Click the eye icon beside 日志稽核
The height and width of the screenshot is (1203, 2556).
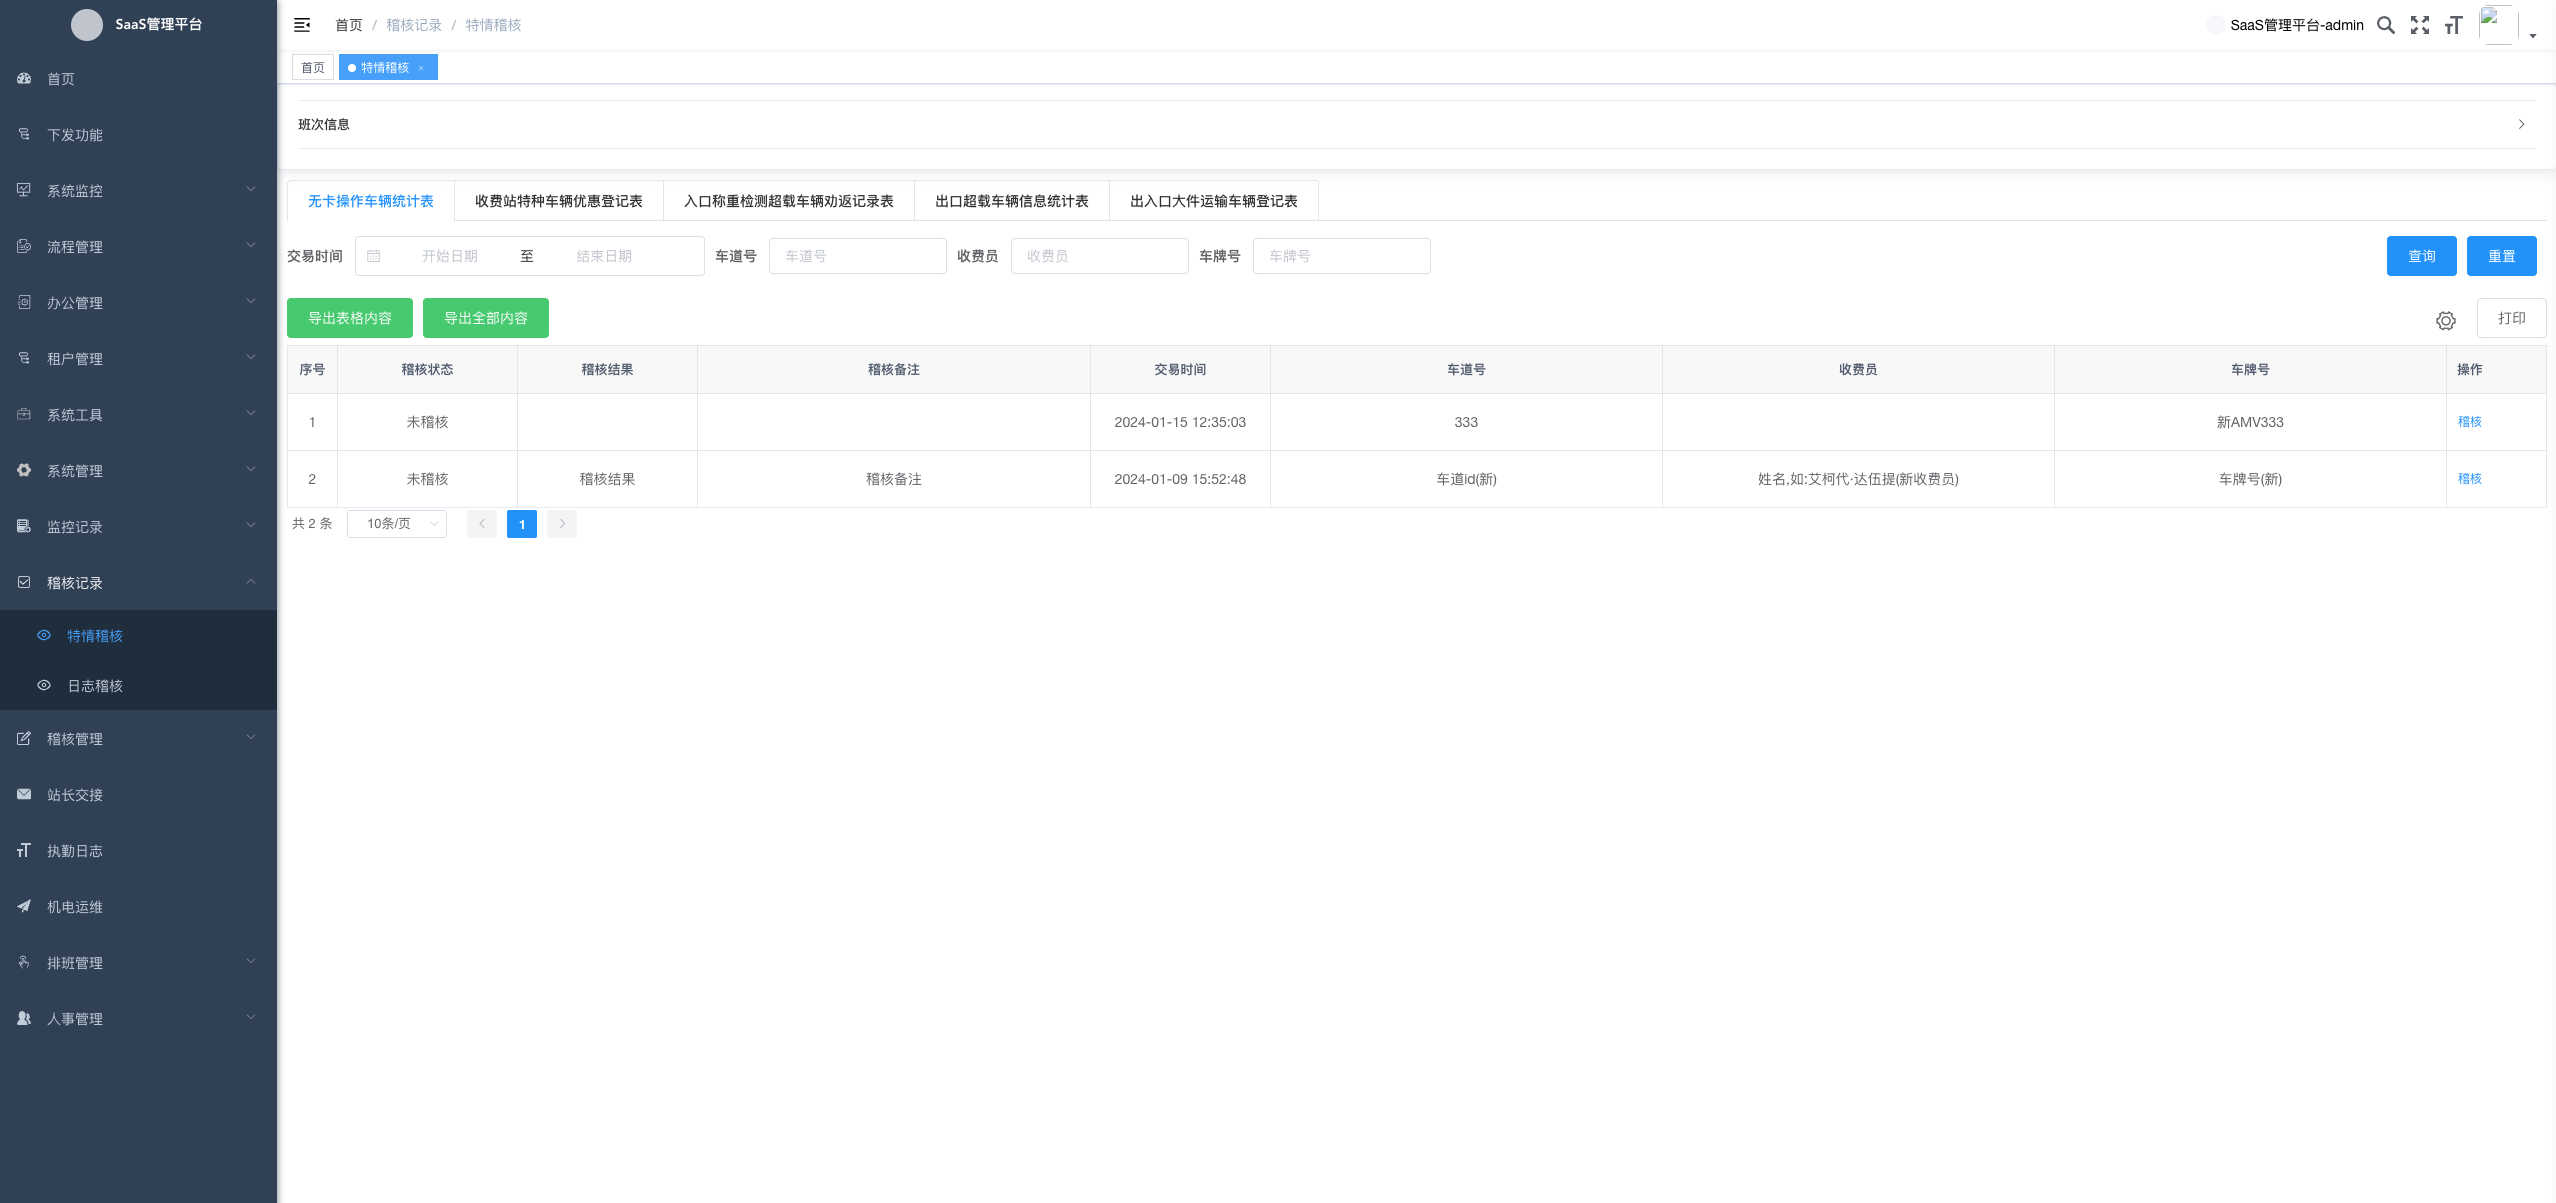pyautogui.click(x=44, y=685)
